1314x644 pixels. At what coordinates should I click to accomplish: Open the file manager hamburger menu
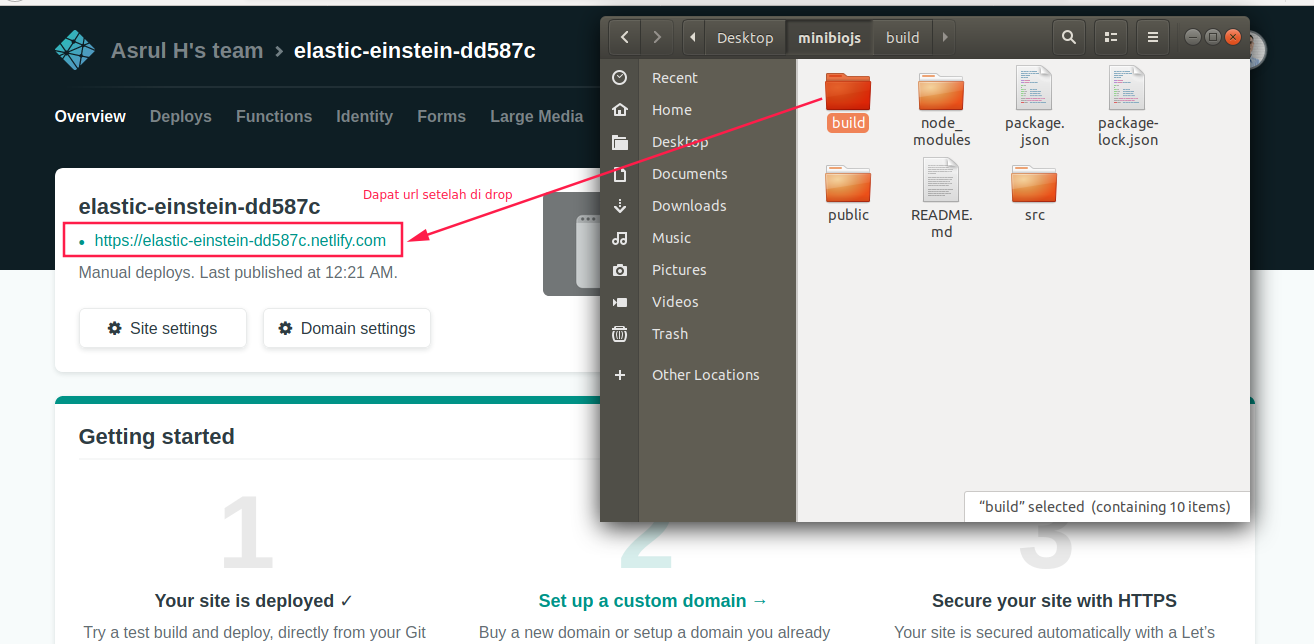[x=1153, y=38]
